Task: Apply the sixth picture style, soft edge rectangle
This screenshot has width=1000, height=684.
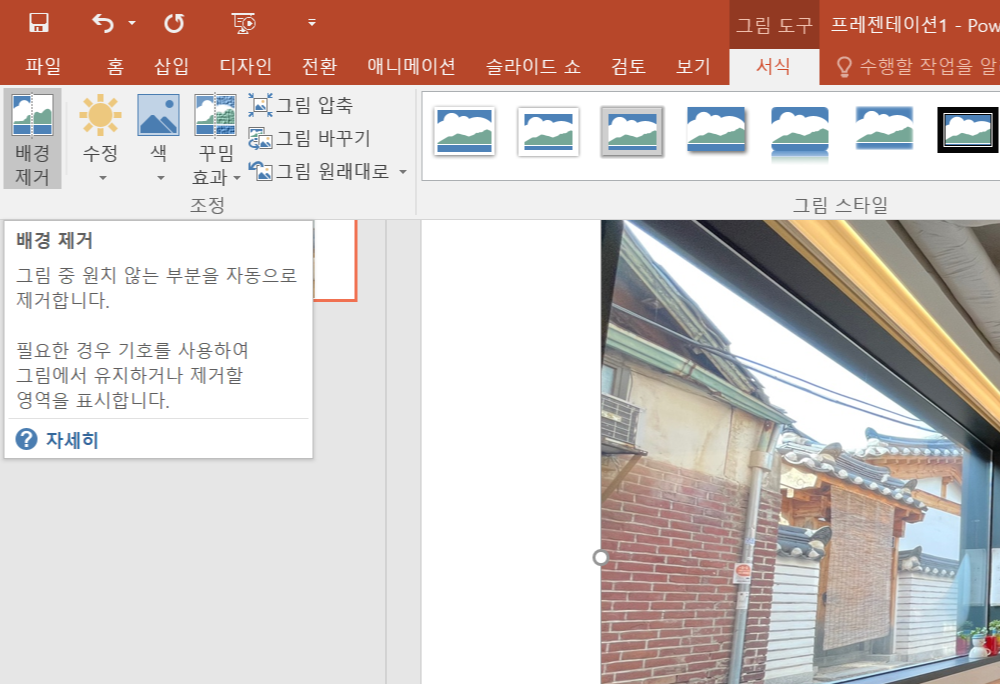Action: pyautogui.click(x=884, y=129)
